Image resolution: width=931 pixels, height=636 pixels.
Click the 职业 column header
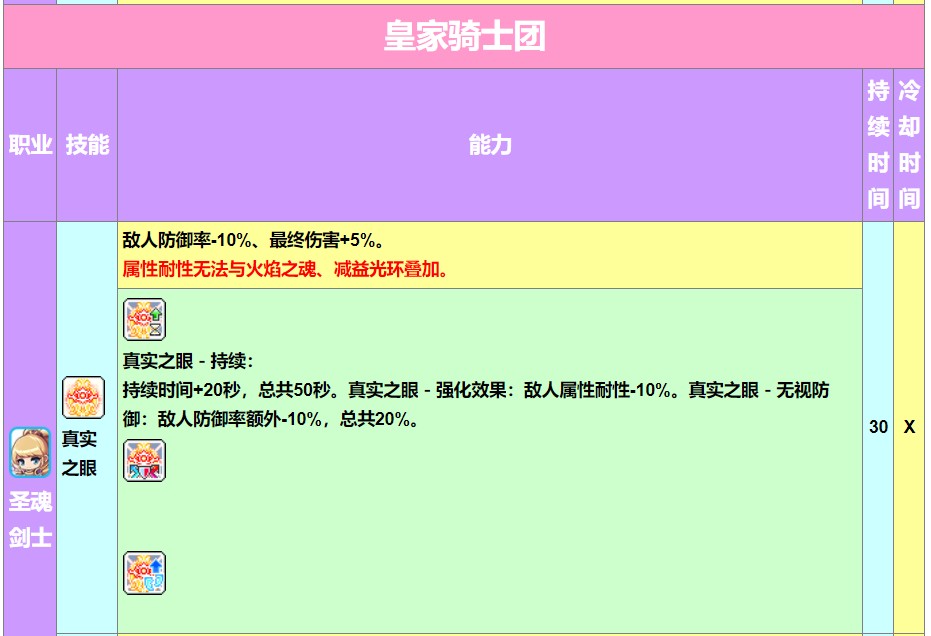(x=30, y=145)
